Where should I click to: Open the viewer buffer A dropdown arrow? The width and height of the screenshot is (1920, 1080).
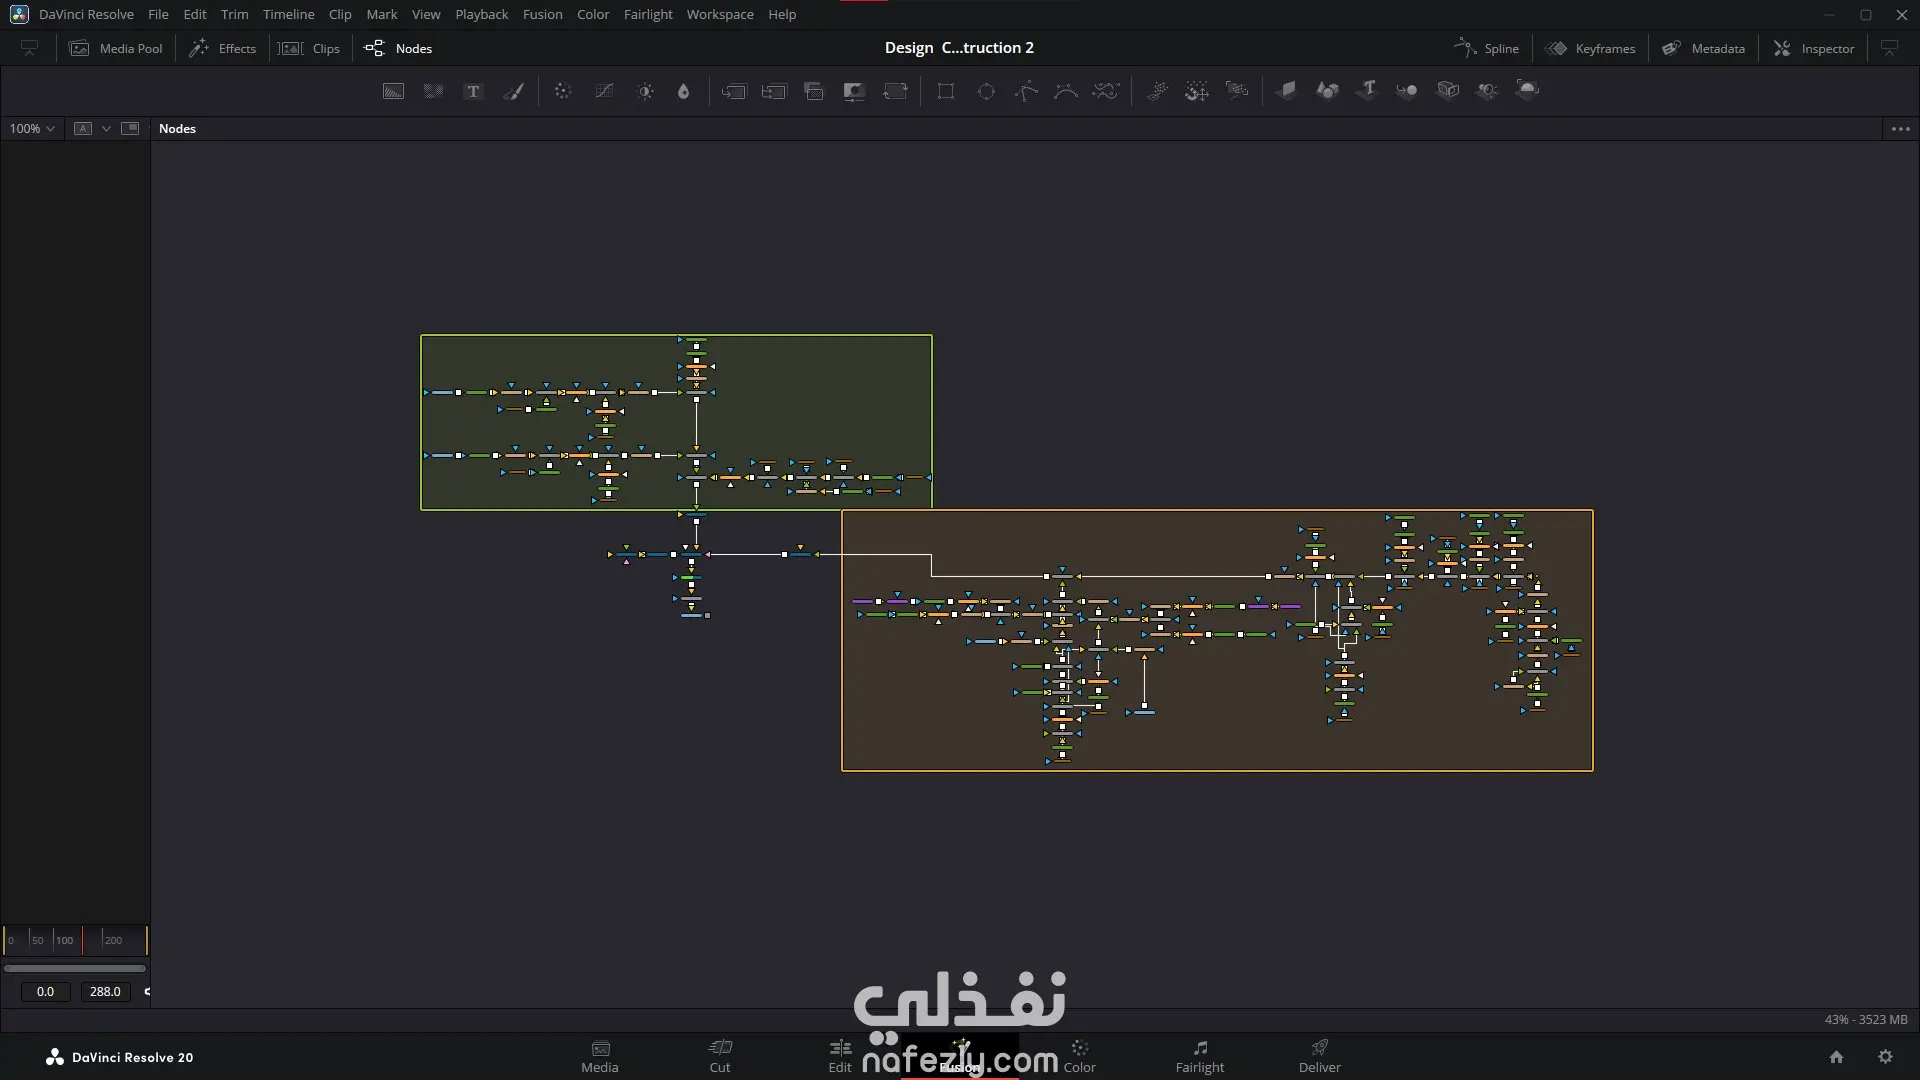[106, 128]
